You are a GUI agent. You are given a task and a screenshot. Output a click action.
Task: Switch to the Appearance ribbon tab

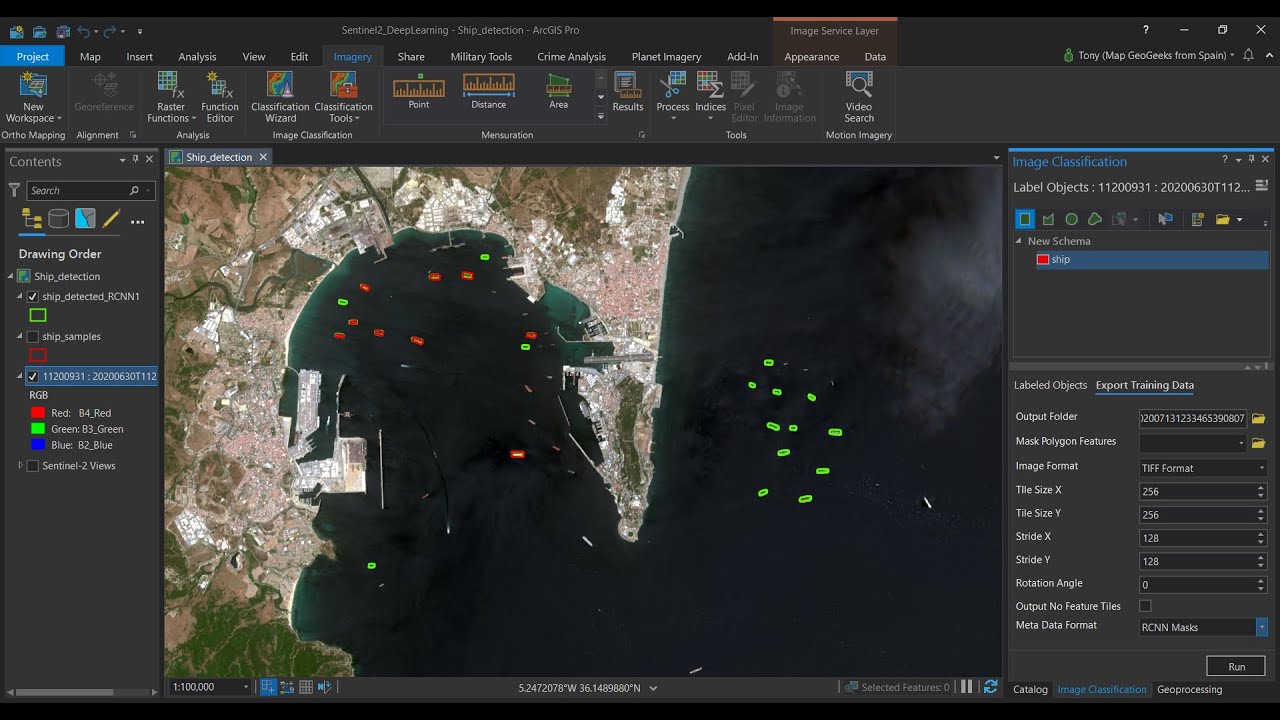812,57
